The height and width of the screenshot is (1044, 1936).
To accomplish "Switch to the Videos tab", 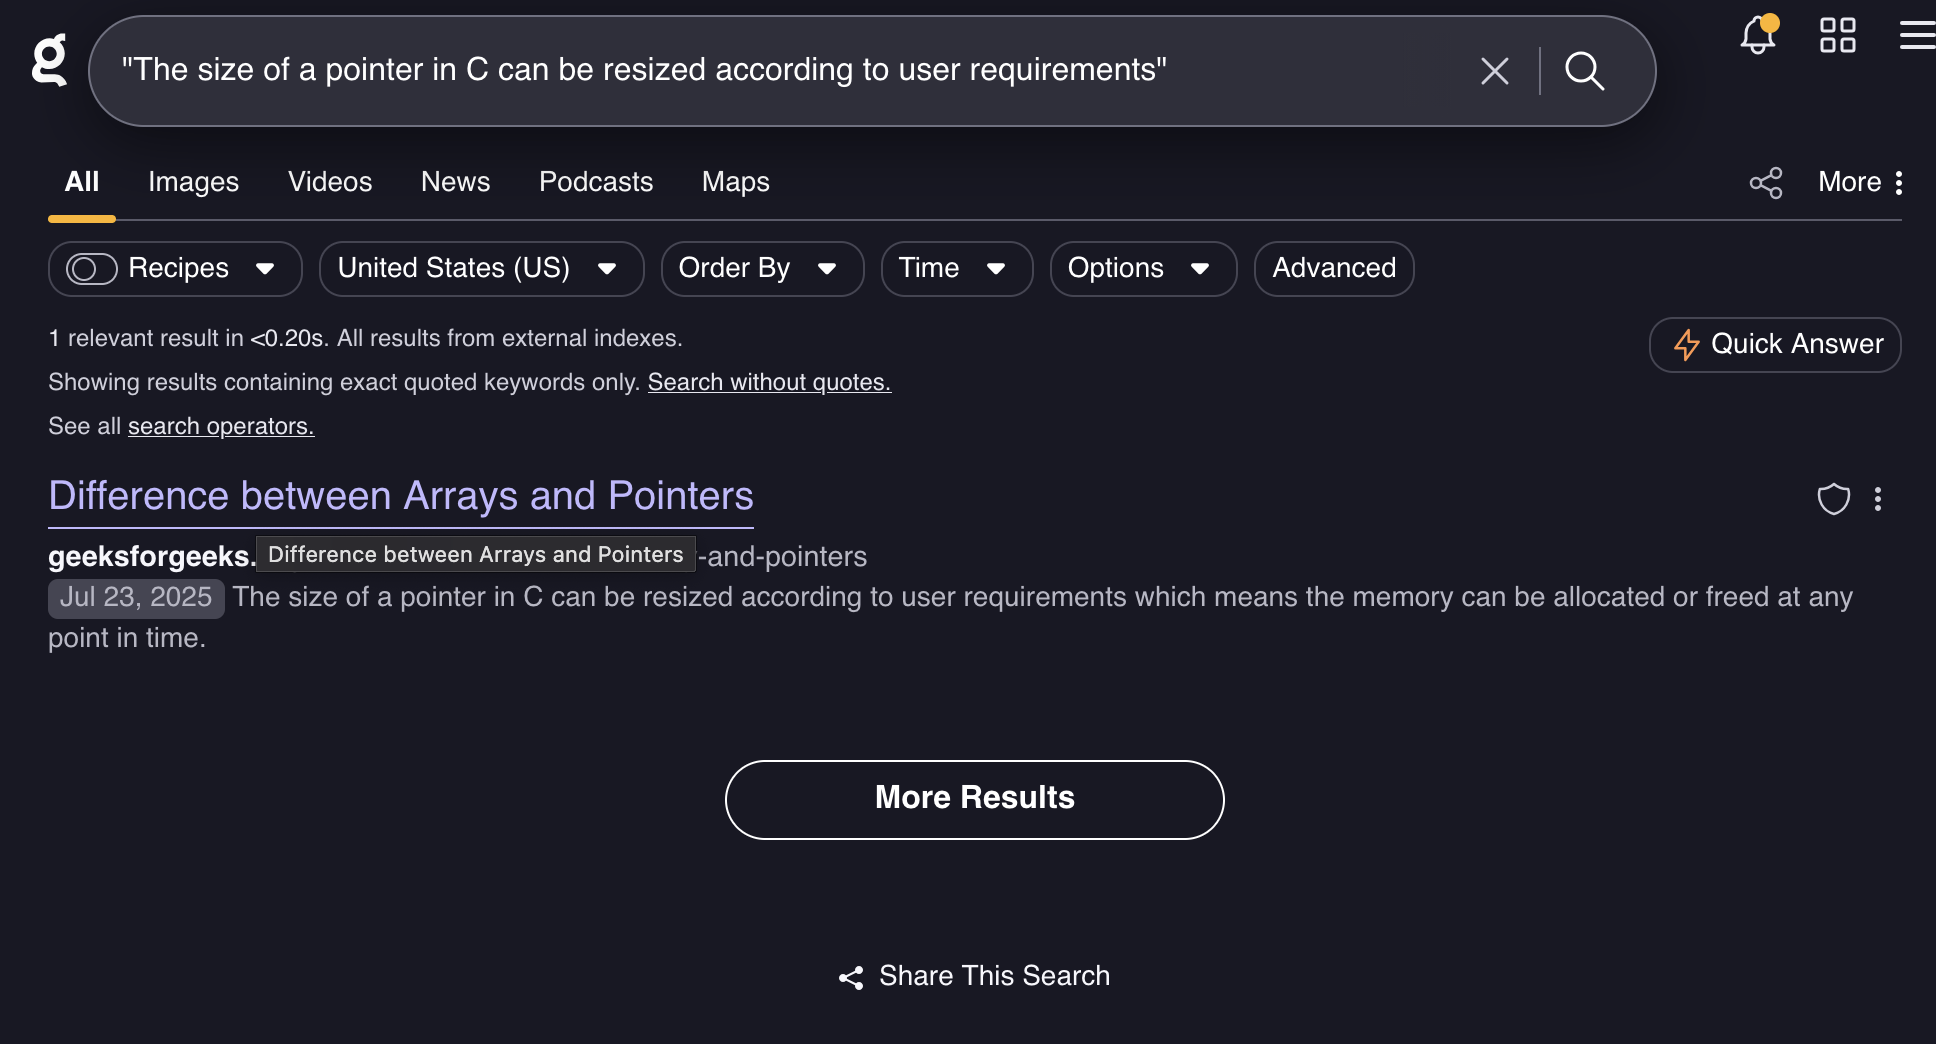I will coord(330,182).
